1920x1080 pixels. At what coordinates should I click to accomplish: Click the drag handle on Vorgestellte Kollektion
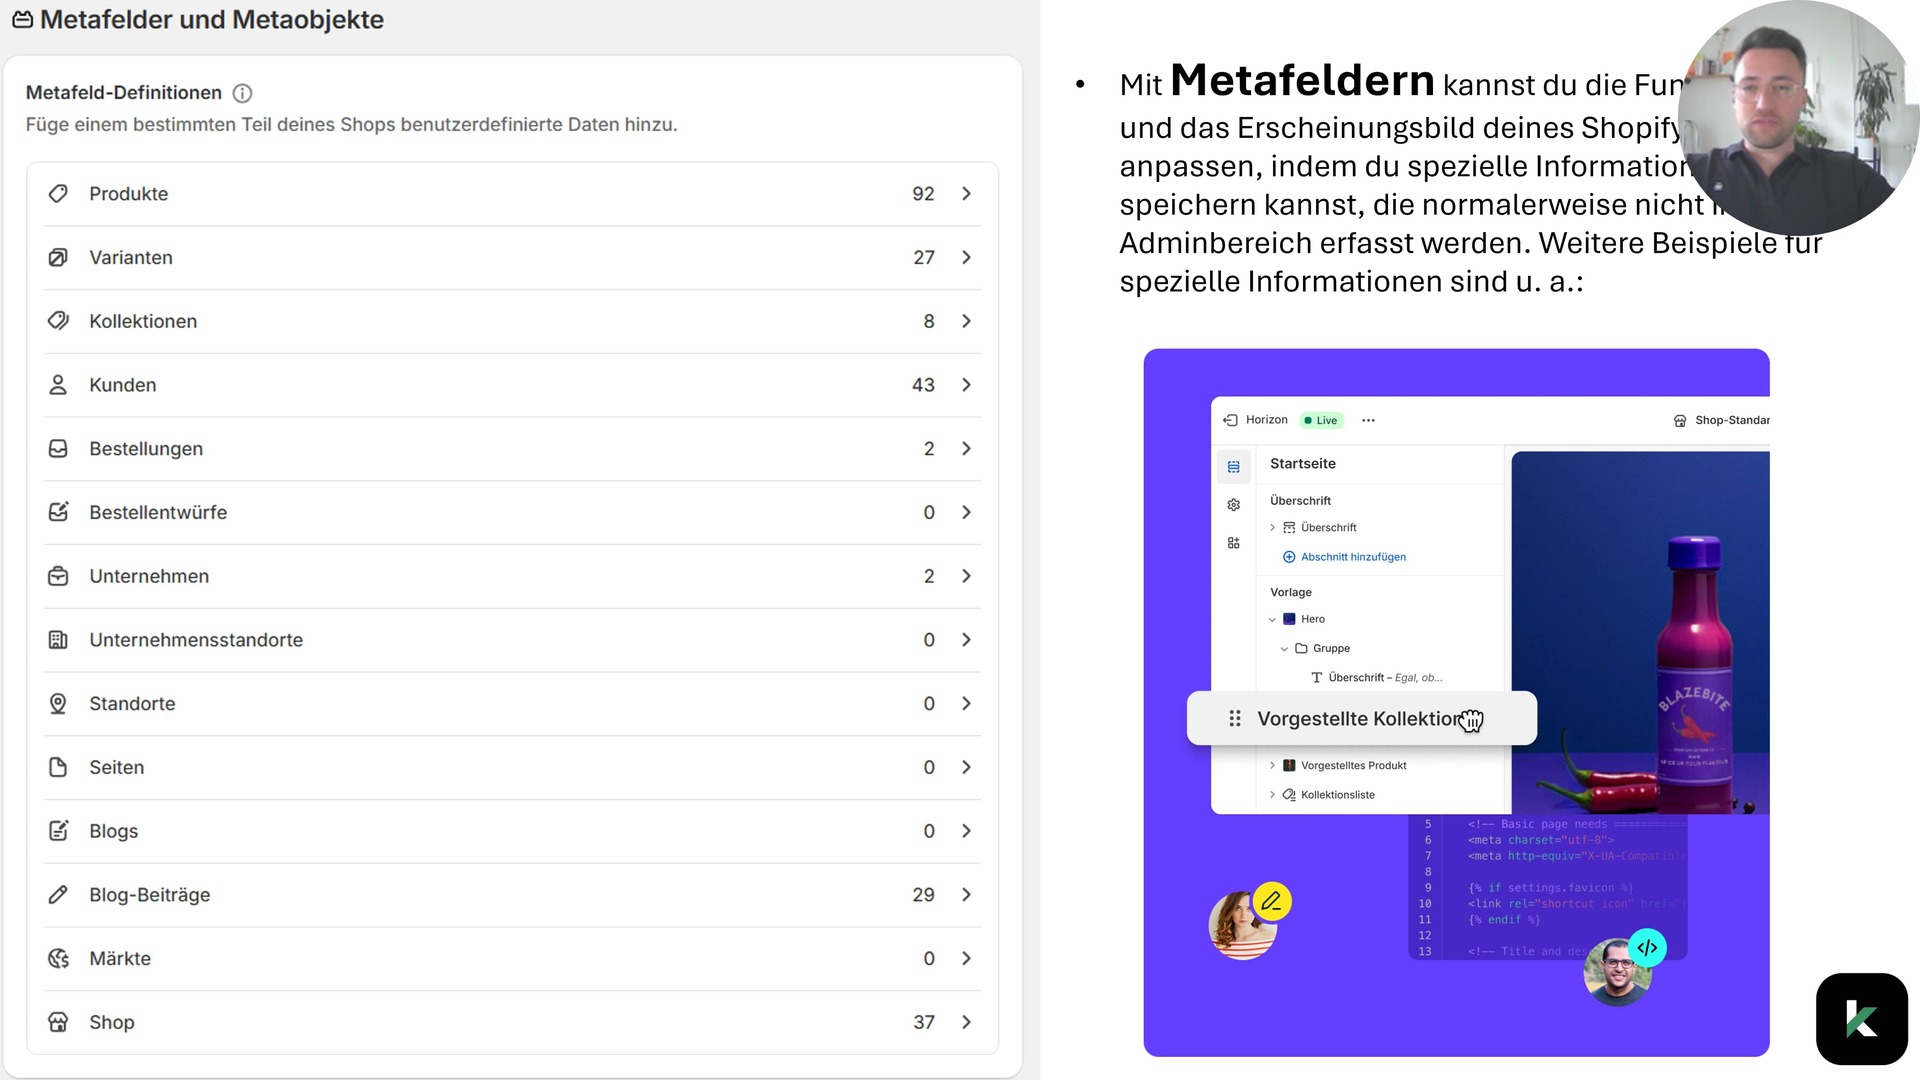pos(1235,718)
